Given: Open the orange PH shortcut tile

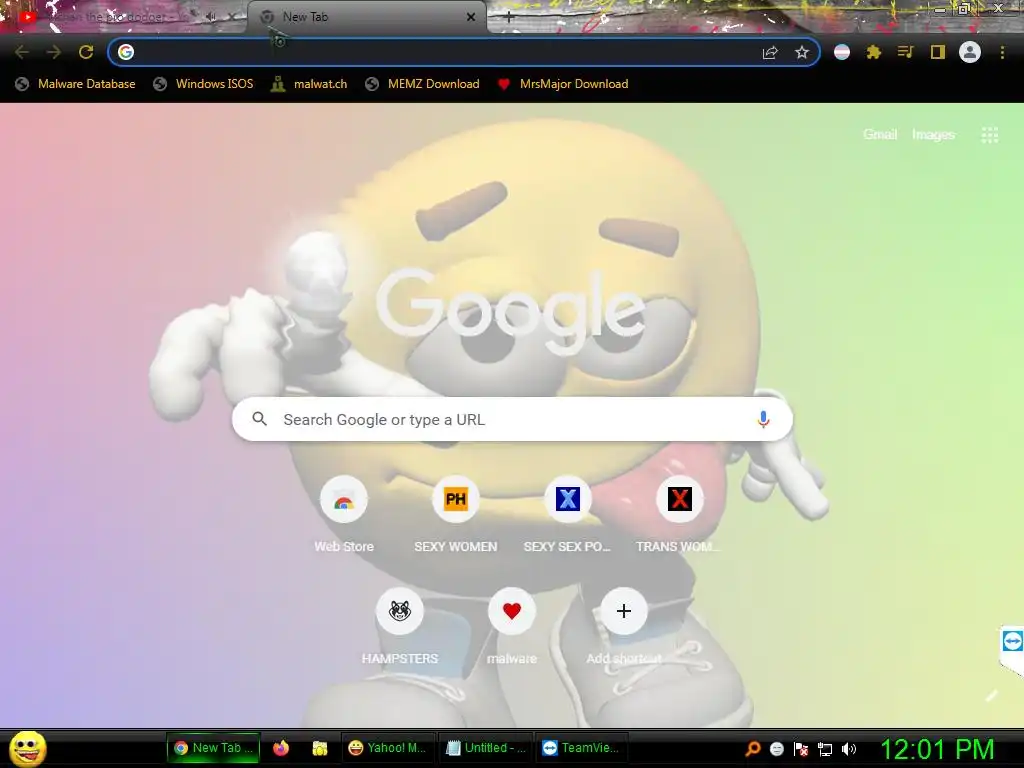Looking at the screenshot, I should point(456,500).
